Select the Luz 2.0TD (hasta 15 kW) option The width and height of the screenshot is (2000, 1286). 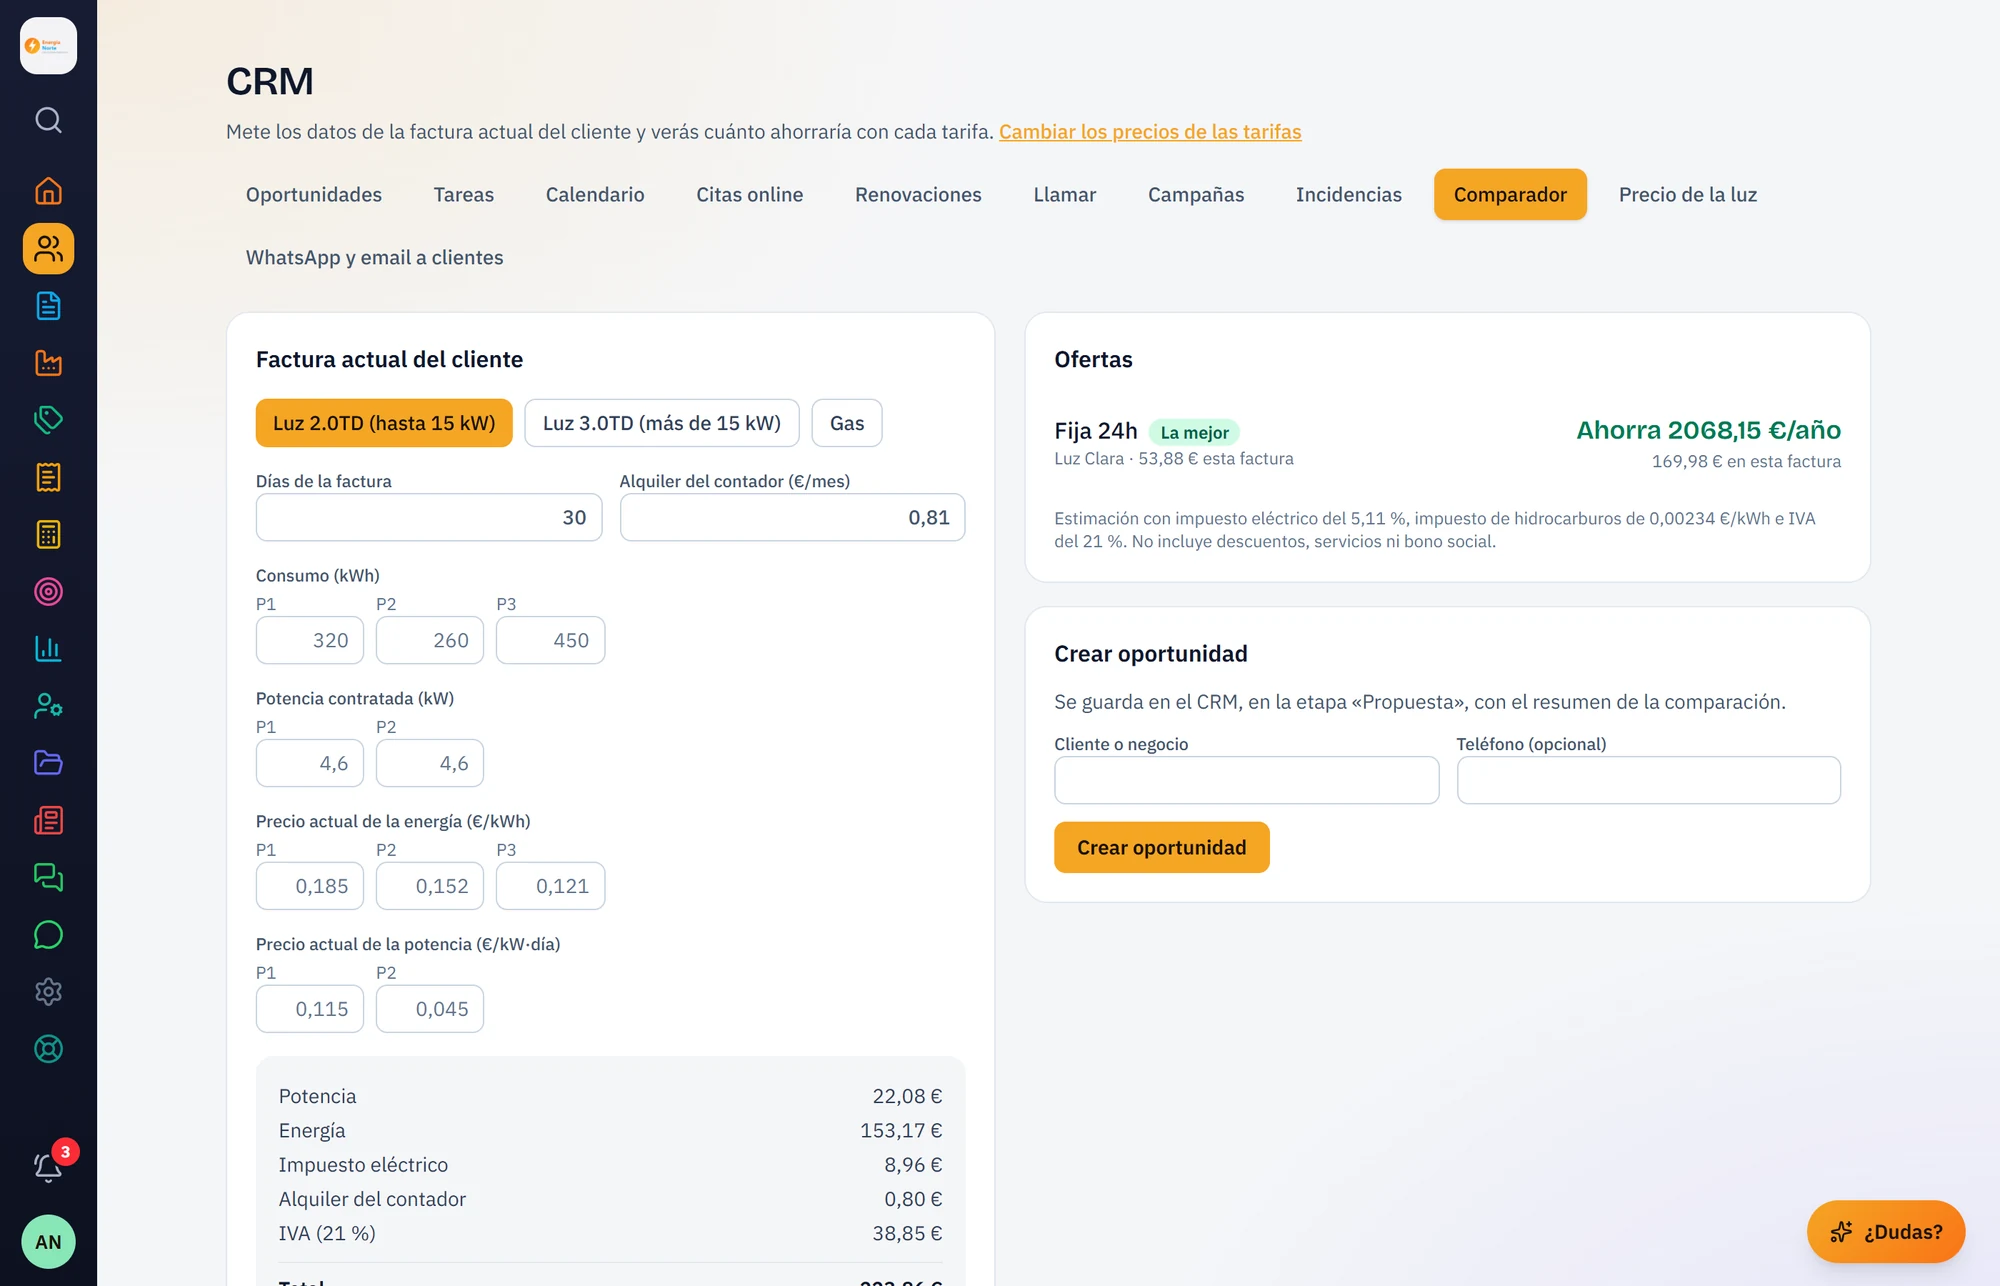[x=384, y=423]
